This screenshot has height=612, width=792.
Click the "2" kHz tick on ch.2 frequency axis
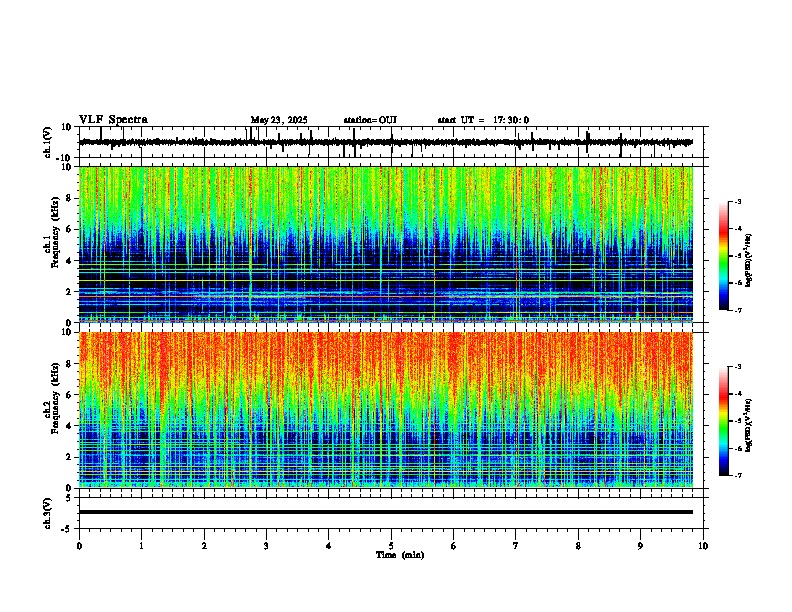pyautogui.click(x=70, y=457)
